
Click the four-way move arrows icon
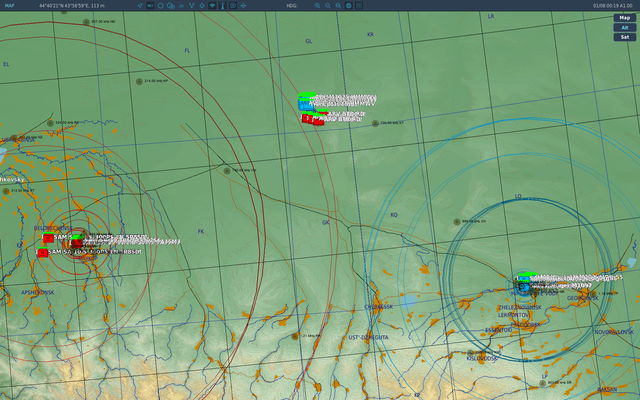[x=243, y=6]
